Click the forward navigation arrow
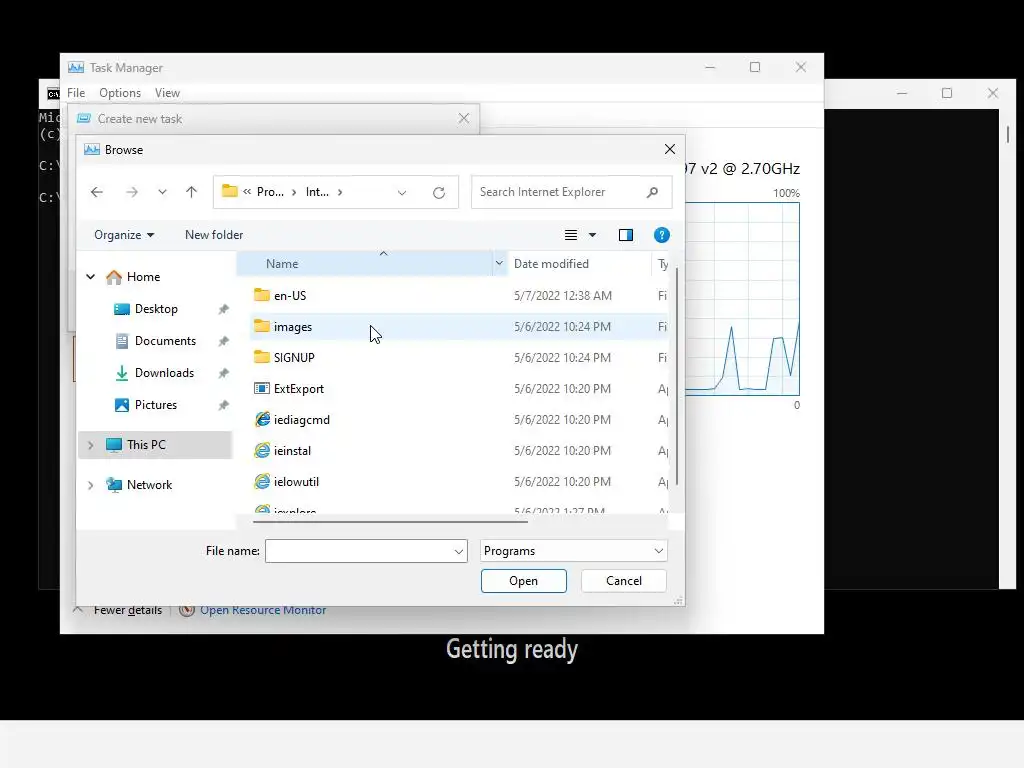The height and width of the screenshot is (768, 1024). [x=132, y=192]
